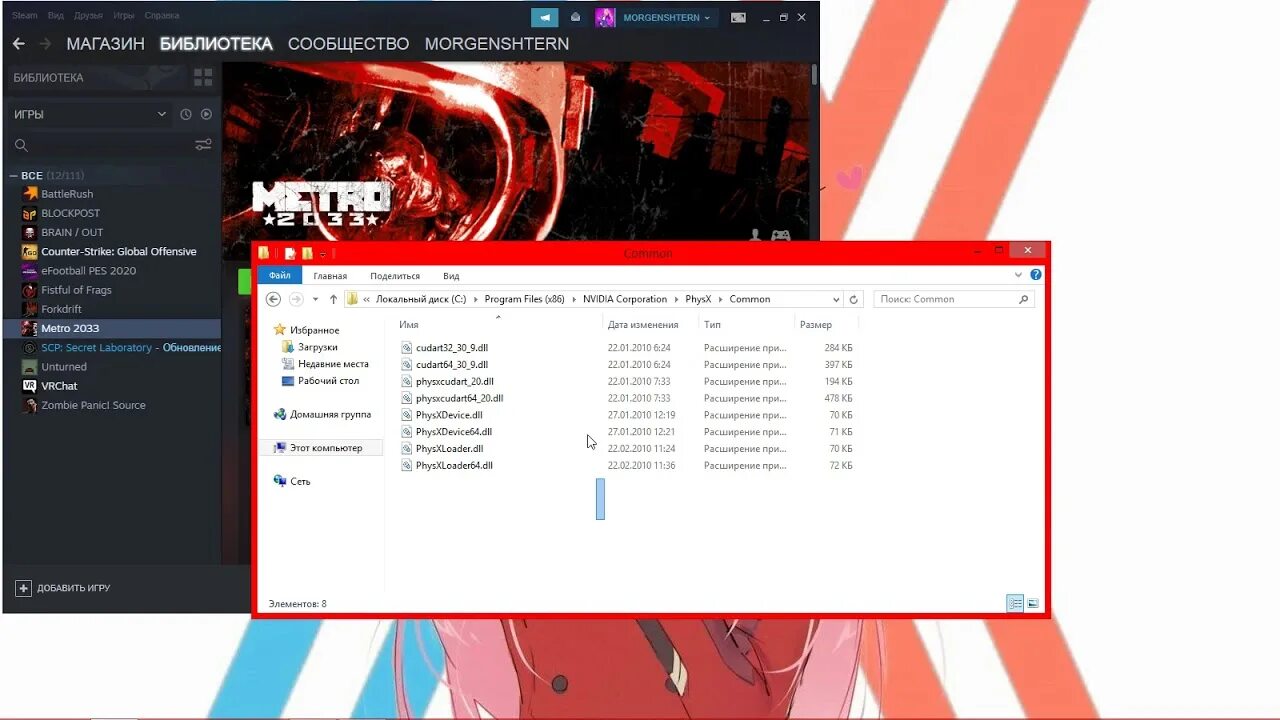Click the Steam library vertical scrollbar
Screen dimensions: 1280x720
[x=815, y=74]
